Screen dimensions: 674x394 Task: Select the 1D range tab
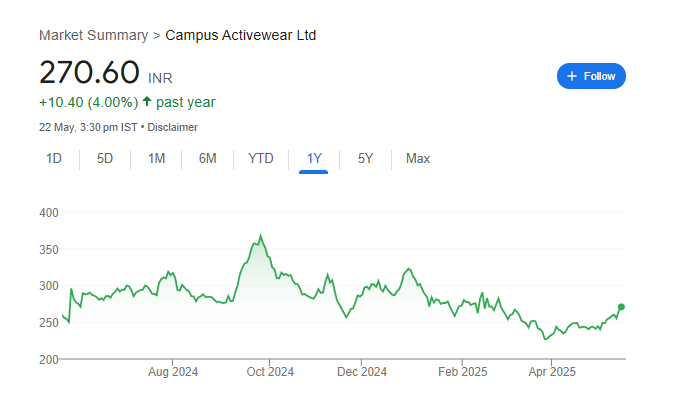54,159
